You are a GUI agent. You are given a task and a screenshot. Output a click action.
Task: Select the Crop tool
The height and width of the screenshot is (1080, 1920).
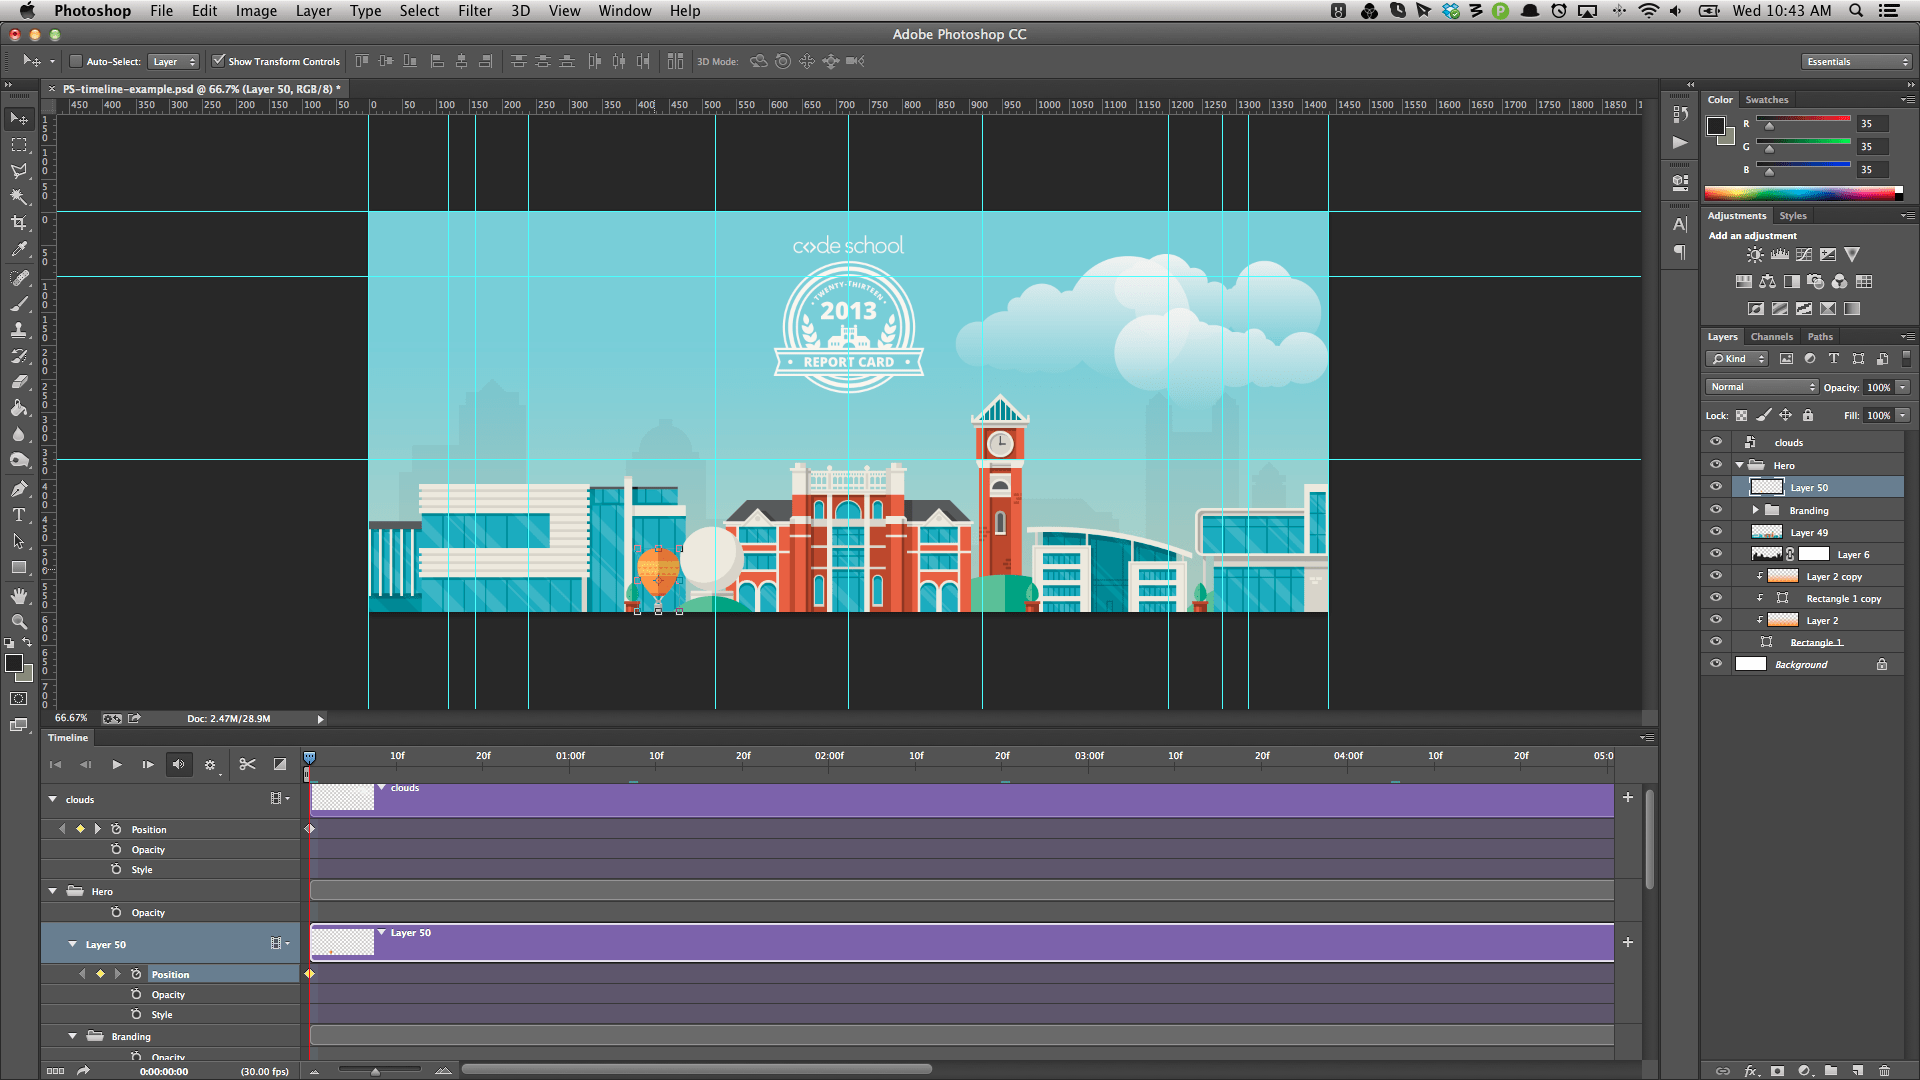coord(19,223)
